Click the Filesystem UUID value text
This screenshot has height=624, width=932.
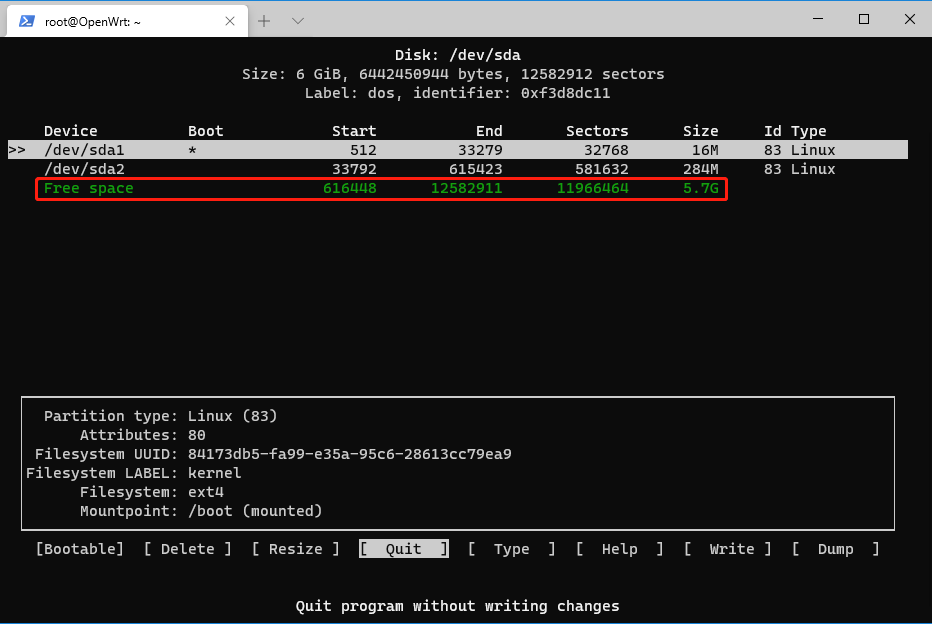pos(349,454)
